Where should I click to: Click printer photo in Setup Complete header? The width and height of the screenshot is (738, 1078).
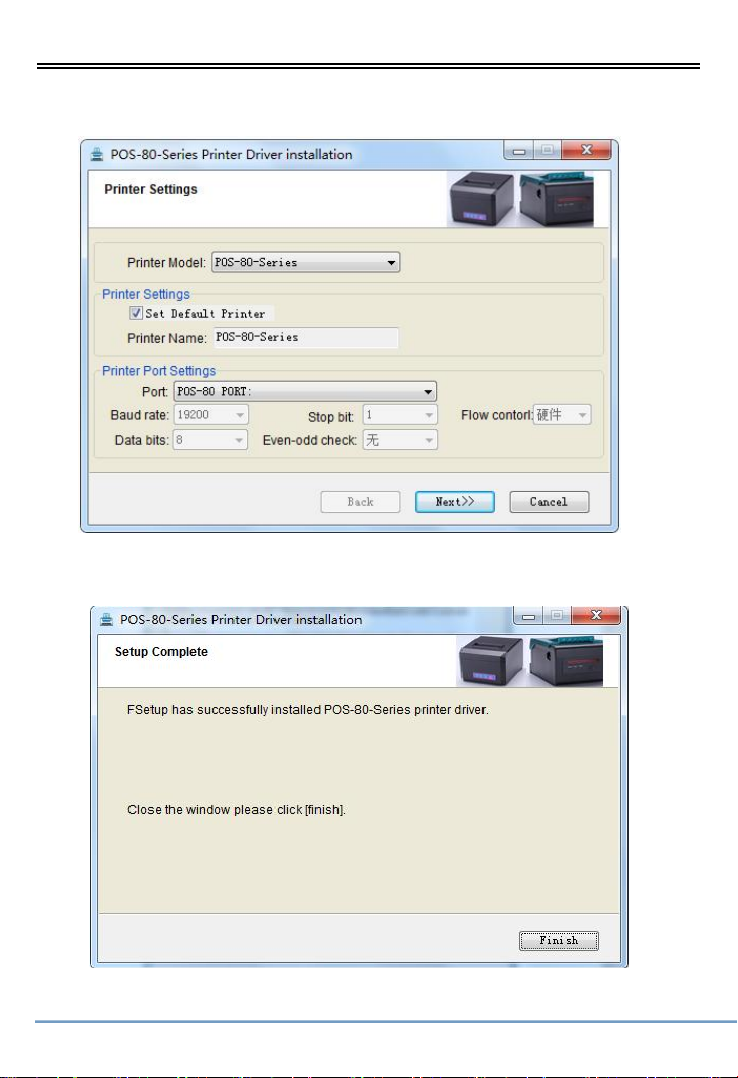[x=530, y=661]
